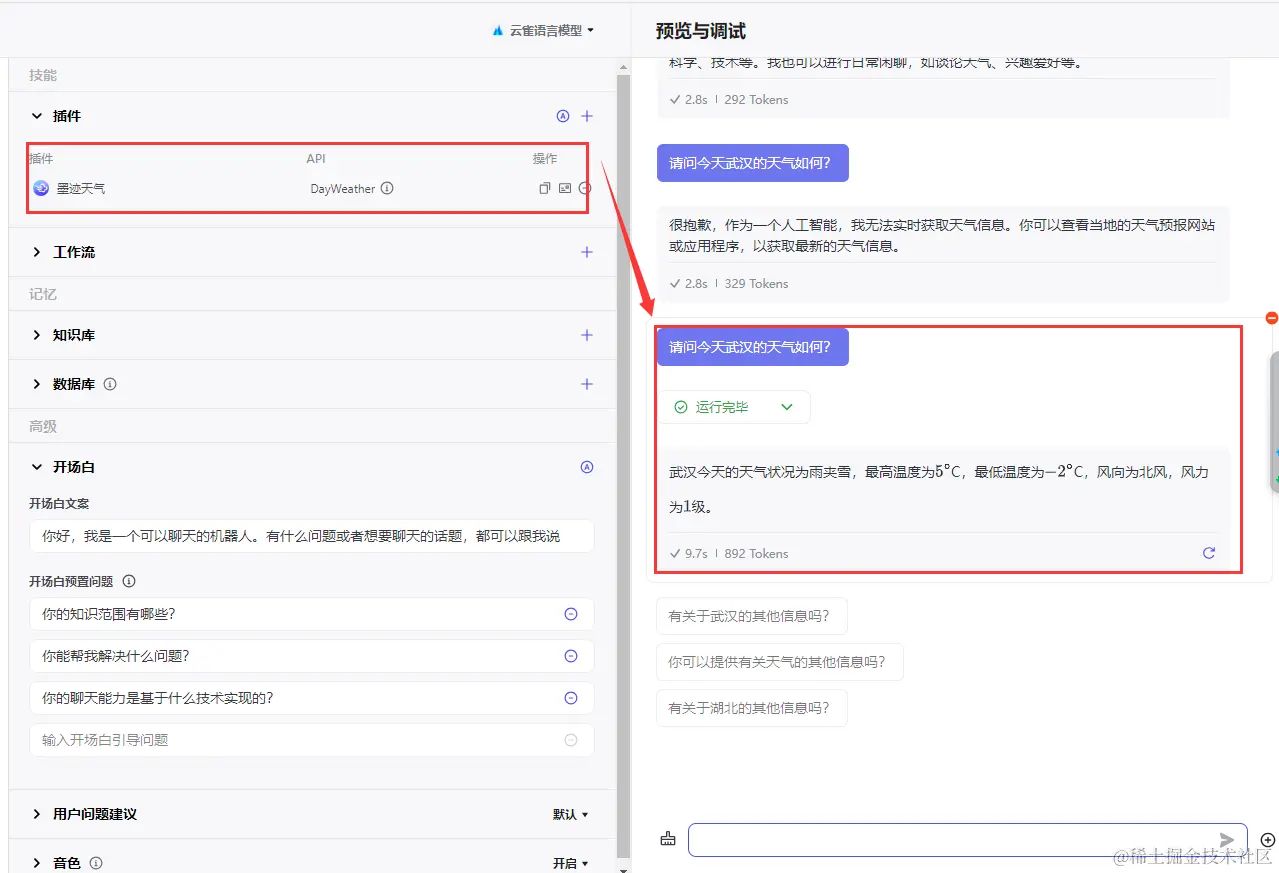The image size is (1279, 873).
Task: Click the 输入开场白引导问题 input field
Action: 311,740
